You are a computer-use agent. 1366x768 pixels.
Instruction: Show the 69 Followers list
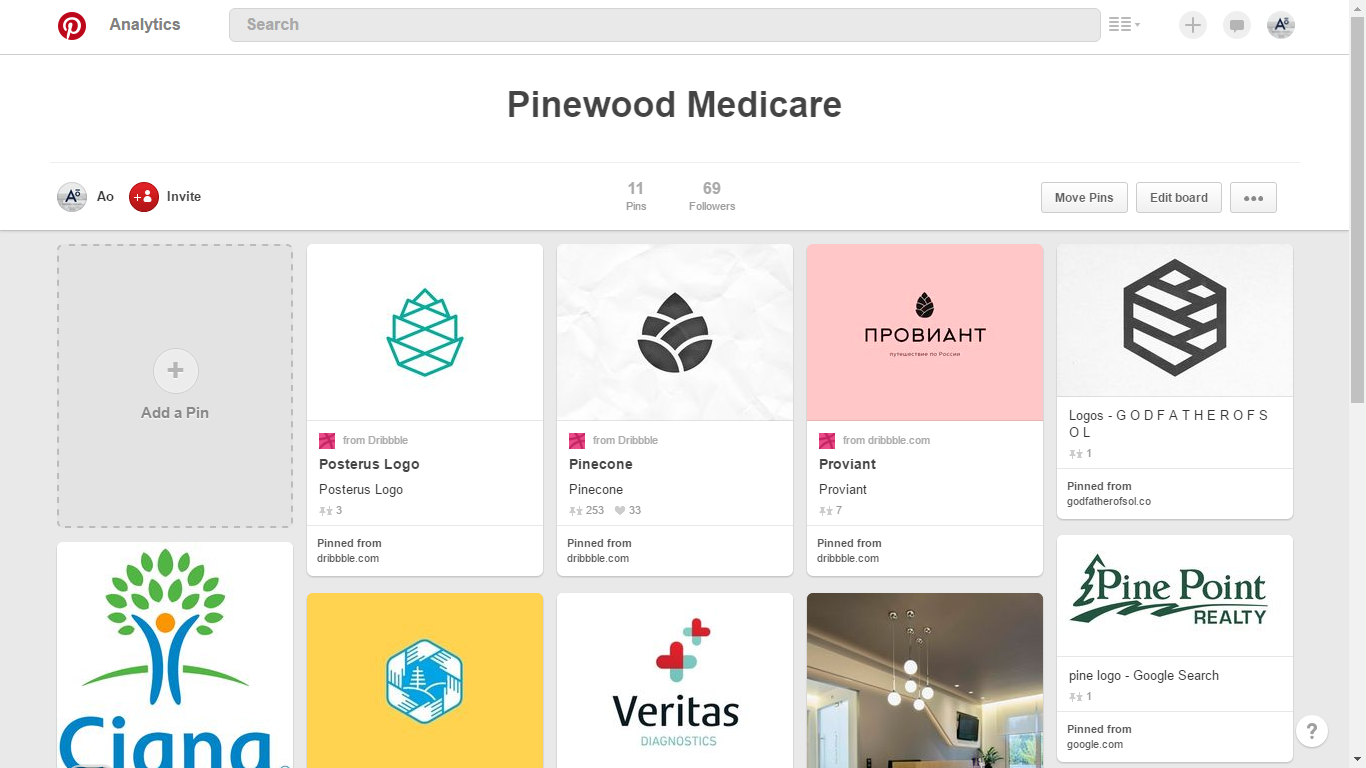(x=712, y=196)
